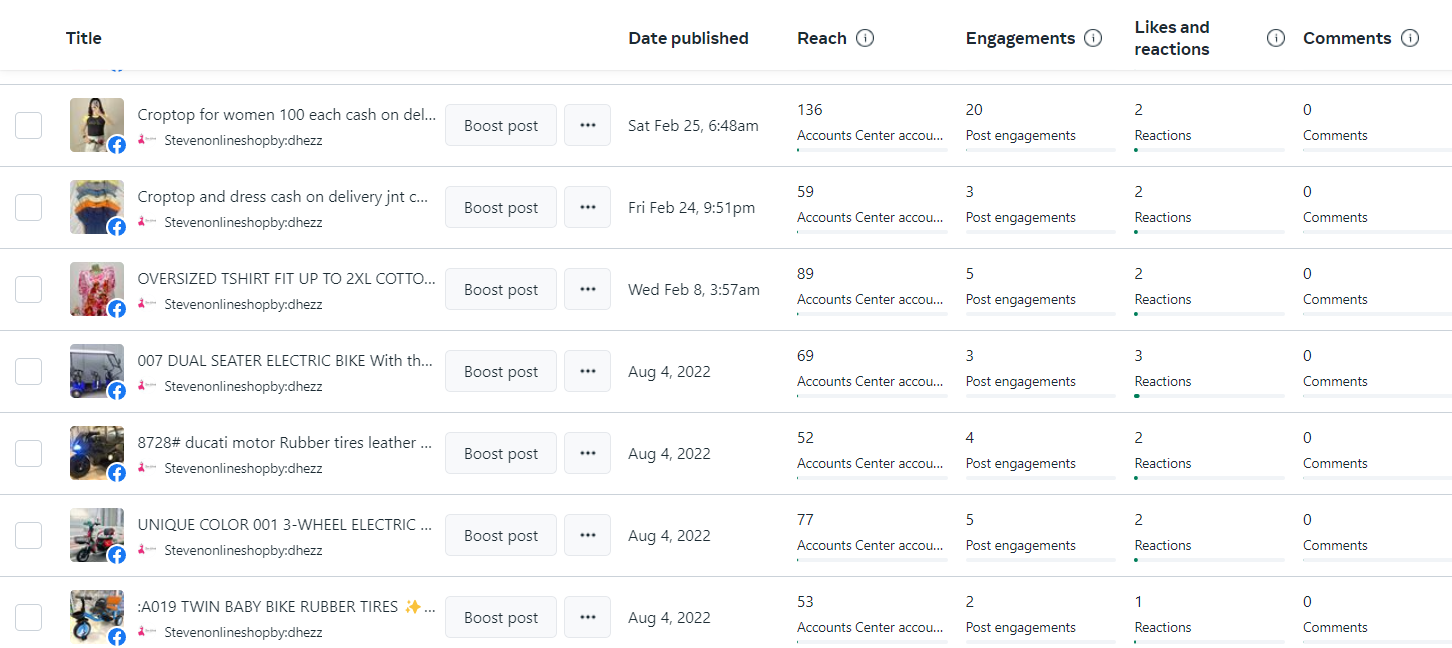Image resolution: width=1452 pixels, height=648 pixels.
Task: Click the Engagements column info icon
Action: (1093, 38)
